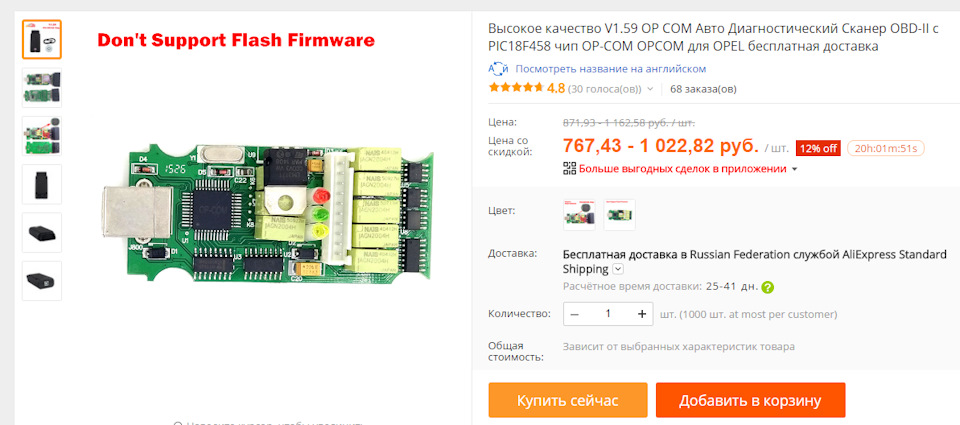Select the first color option swatch
This screenshot has height=425, width=960.
[579, 214]
